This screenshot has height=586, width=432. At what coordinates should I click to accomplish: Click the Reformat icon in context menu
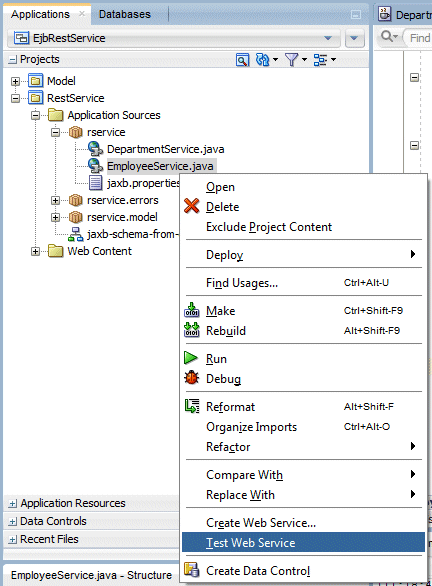click(x=192, y=406)
